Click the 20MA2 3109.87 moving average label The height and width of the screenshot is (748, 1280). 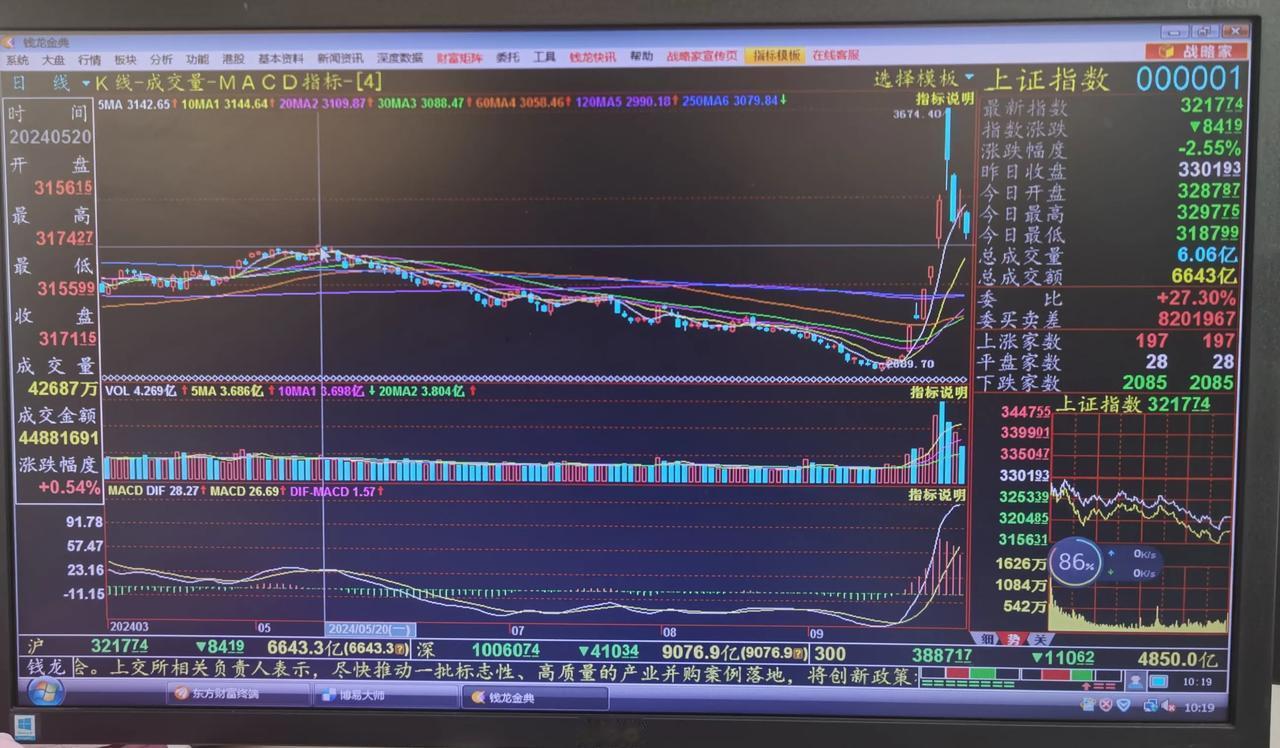coord(326,103)
